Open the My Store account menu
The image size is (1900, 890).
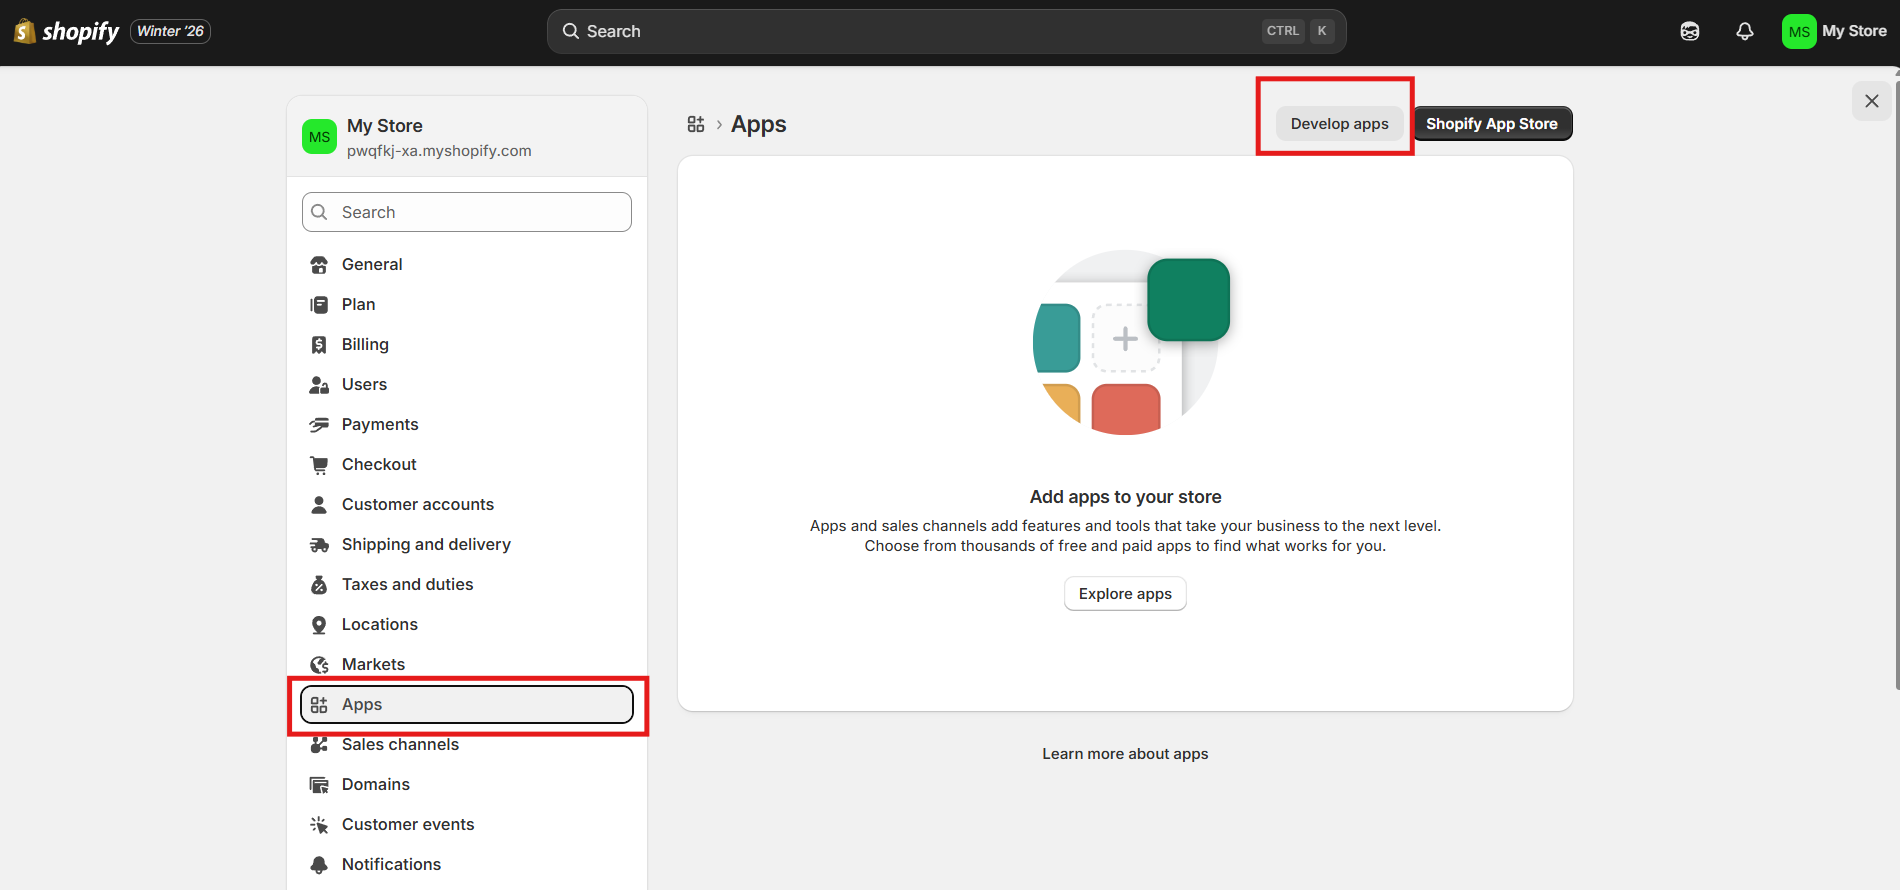(1835, 31)
